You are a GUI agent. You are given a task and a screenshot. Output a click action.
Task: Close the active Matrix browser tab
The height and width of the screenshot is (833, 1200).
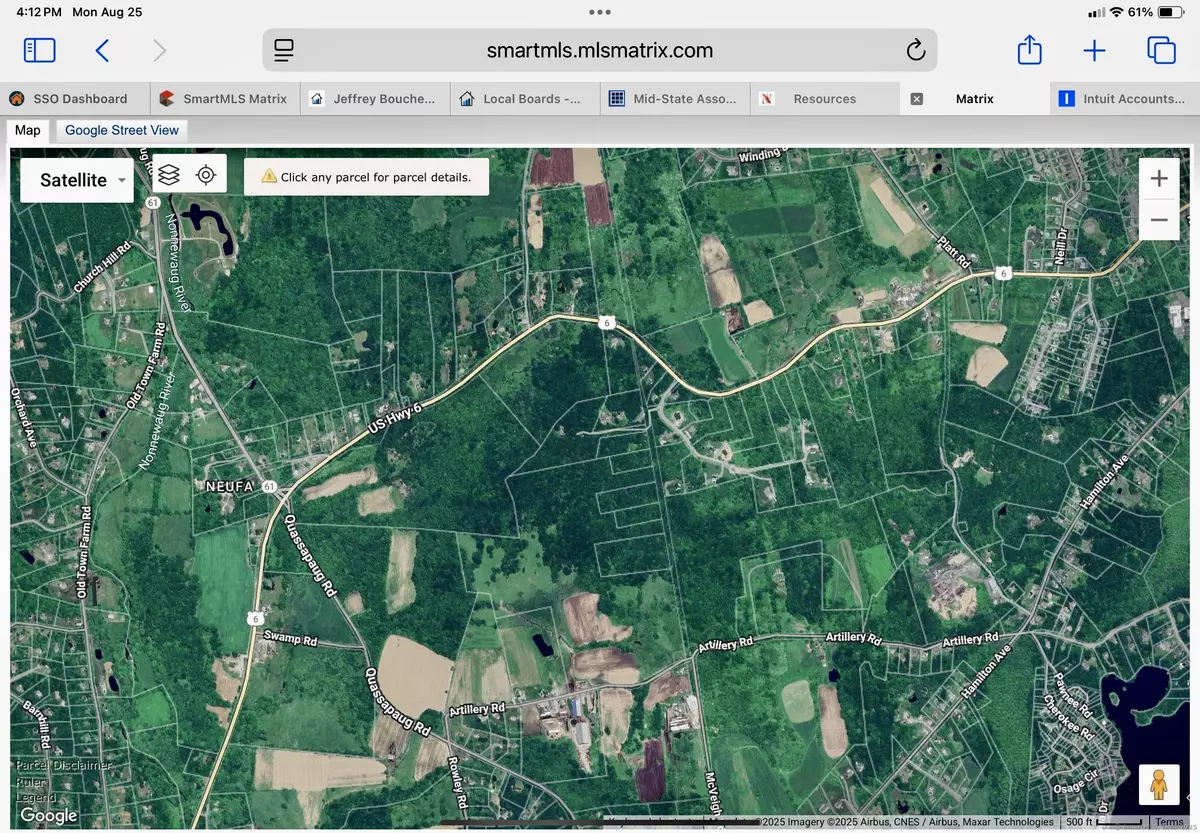click(917, 99)
